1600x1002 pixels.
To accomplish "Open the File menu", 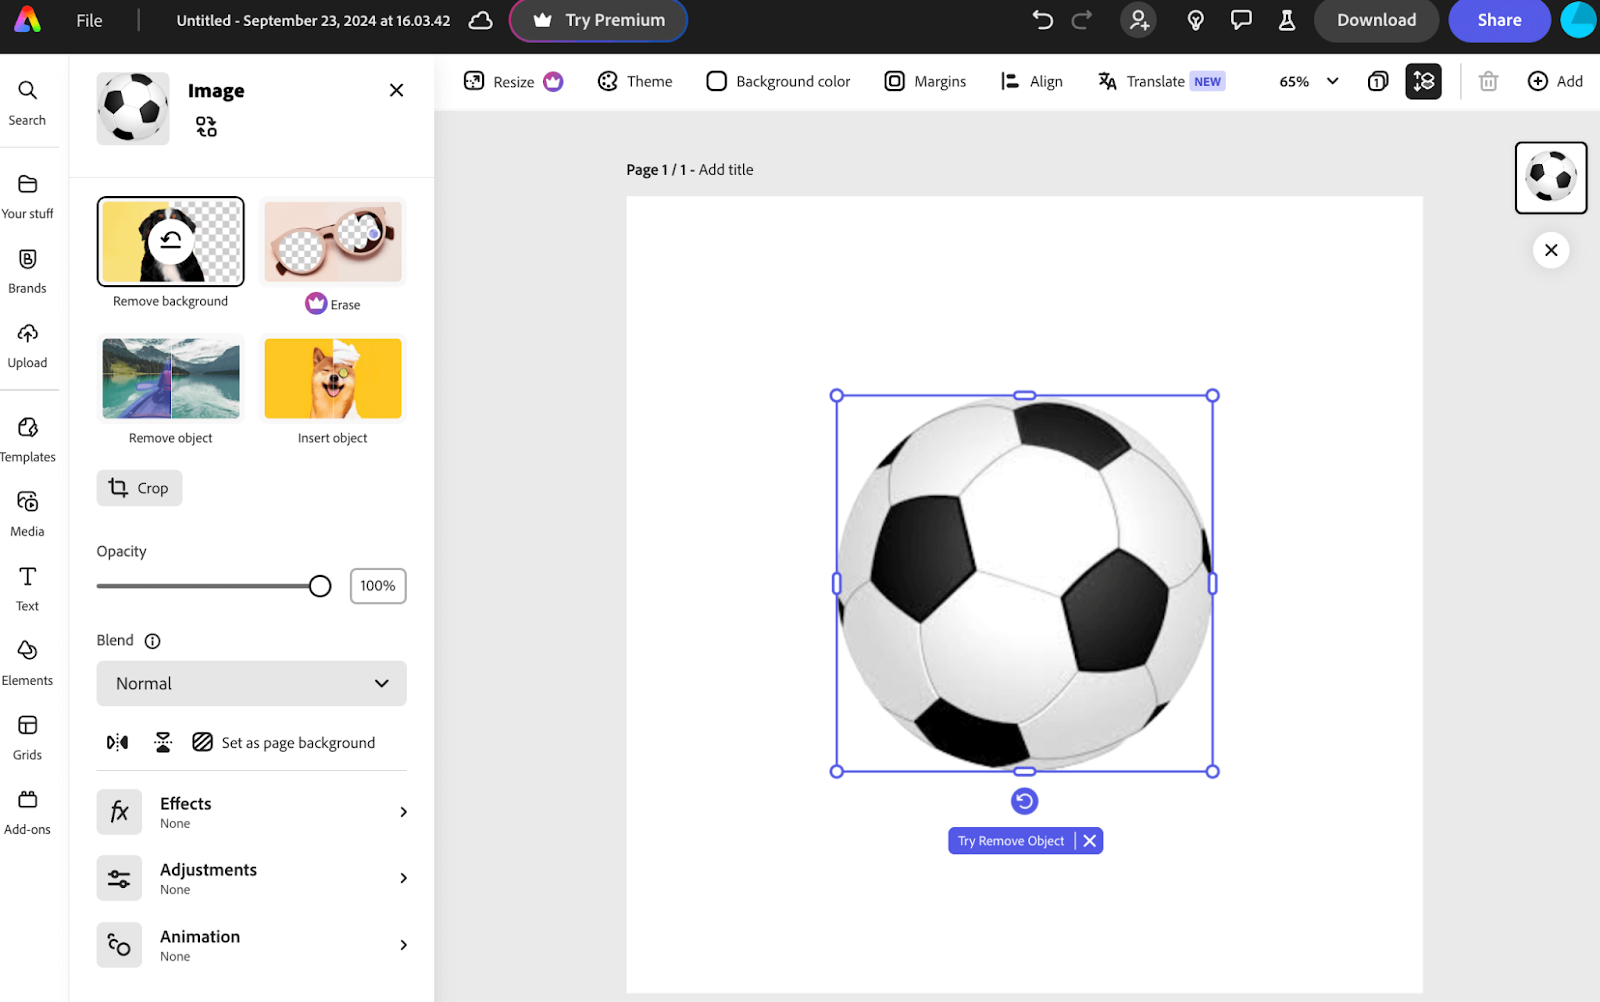I will (x=89, y=20).
